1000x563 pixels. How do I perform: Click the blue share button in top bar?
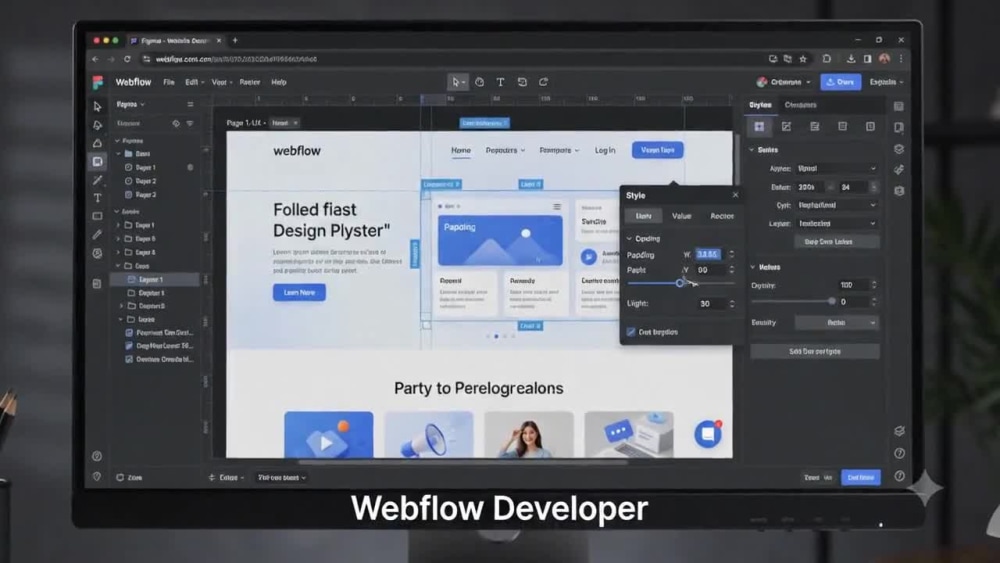(x=841, y=82)
